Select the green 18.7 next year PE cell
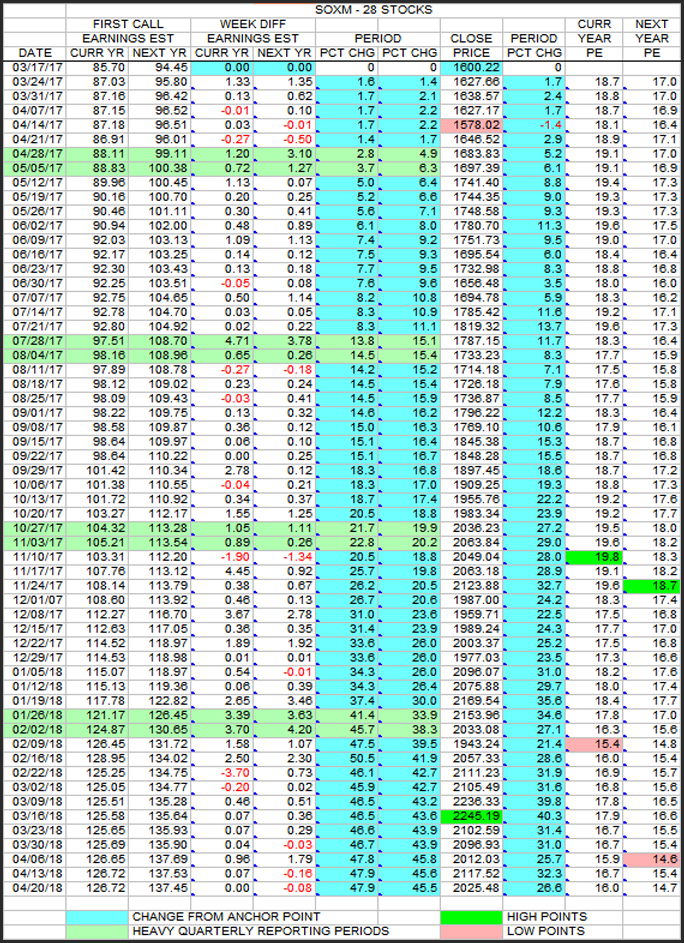Viewport: 684px width, 943px height. pos(651,584)
